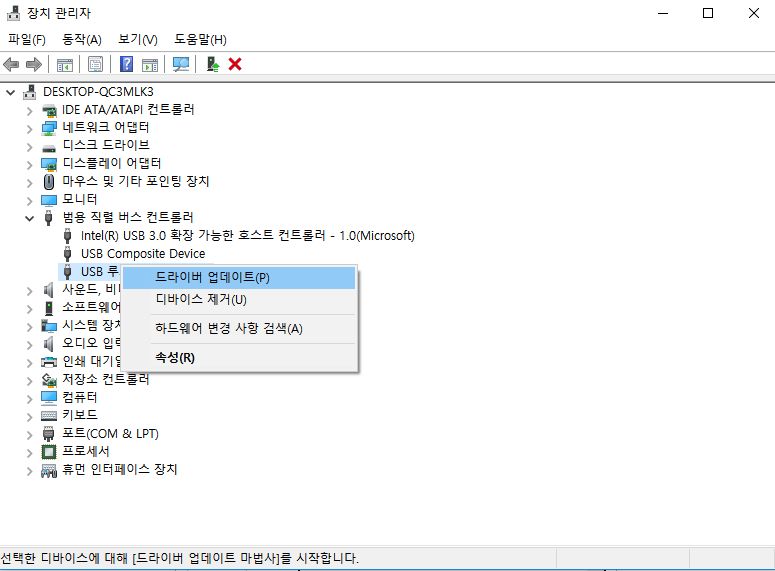
Task: Select the 디스플레이 어댑터 label
Action: pyautogui.click(x=112, y=163)
